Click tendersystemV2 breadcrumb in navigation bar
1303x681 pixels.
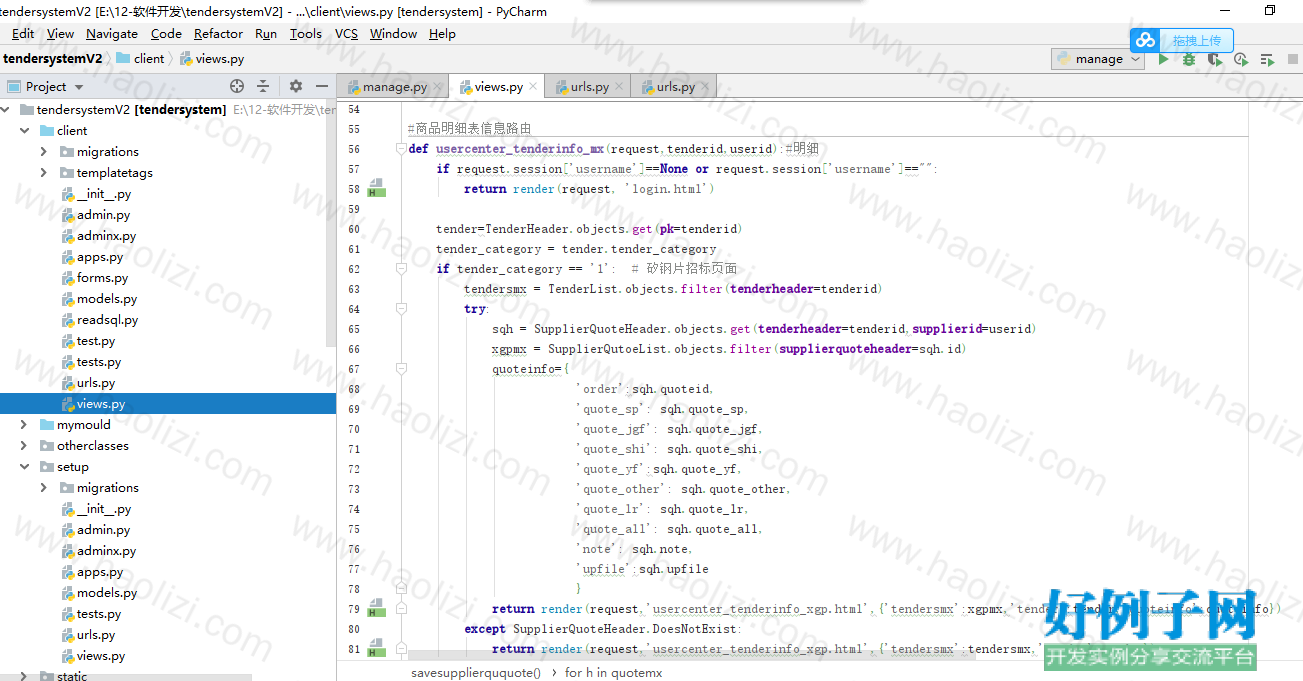52,58
